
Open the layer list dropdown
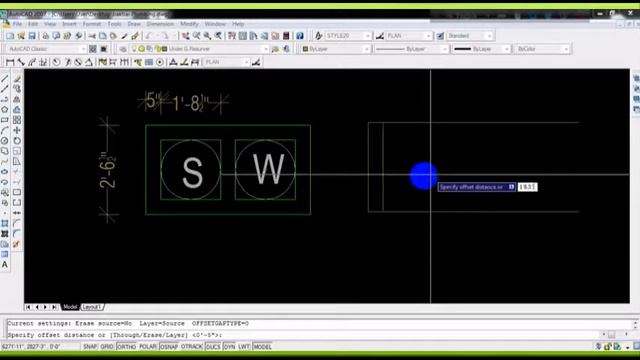point(199,49)
